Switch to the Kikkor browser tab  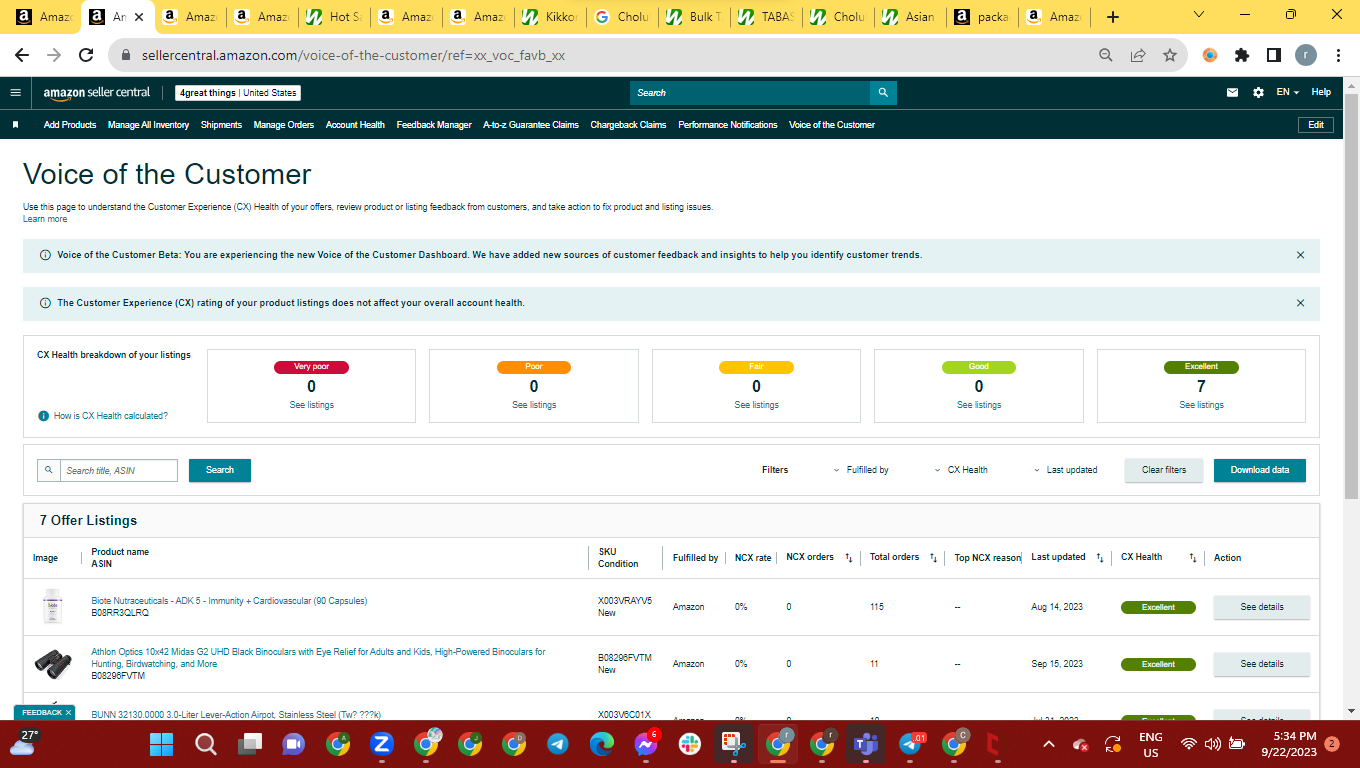point(552,17)
